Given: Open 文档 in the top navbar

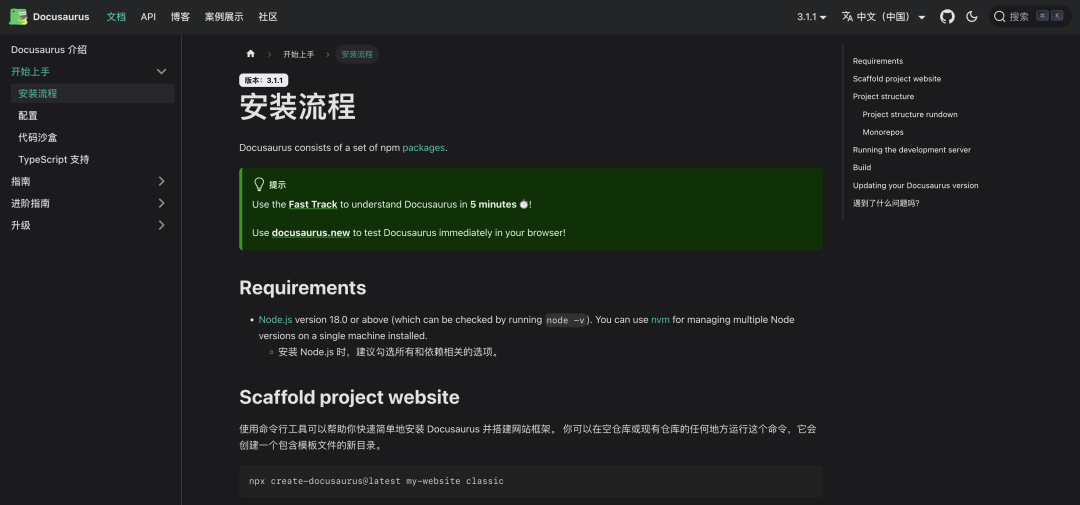Looking at the screenshot, I should (x=116, y=17).
